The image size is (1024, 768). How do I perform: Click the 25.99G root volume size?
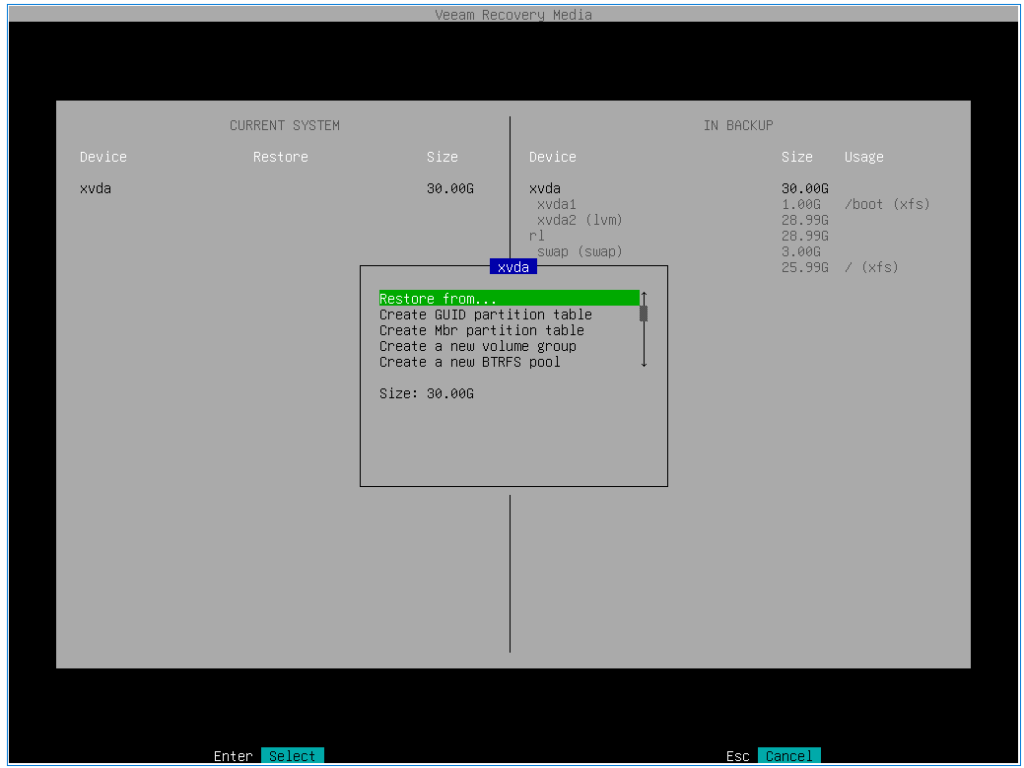click(x=805, y=267)
